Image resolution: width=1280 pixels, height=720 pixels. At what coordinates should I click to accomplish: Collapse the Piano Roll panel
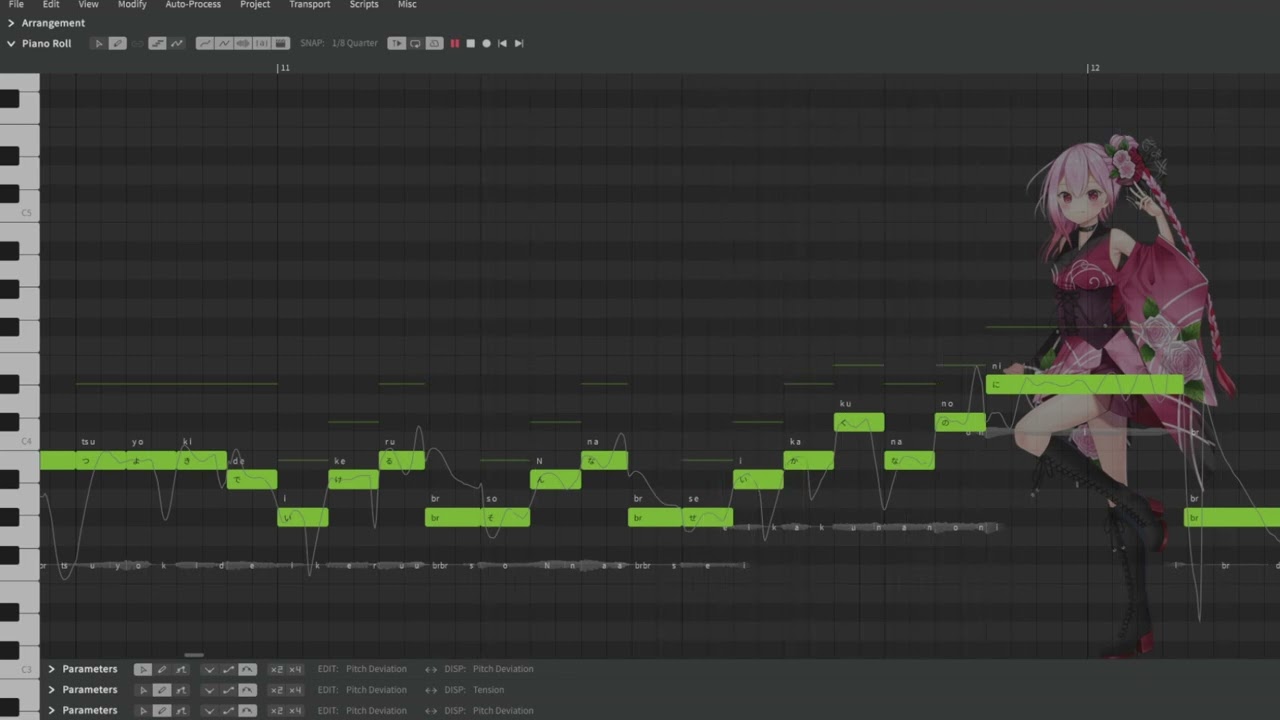click(x=11, y=43)
